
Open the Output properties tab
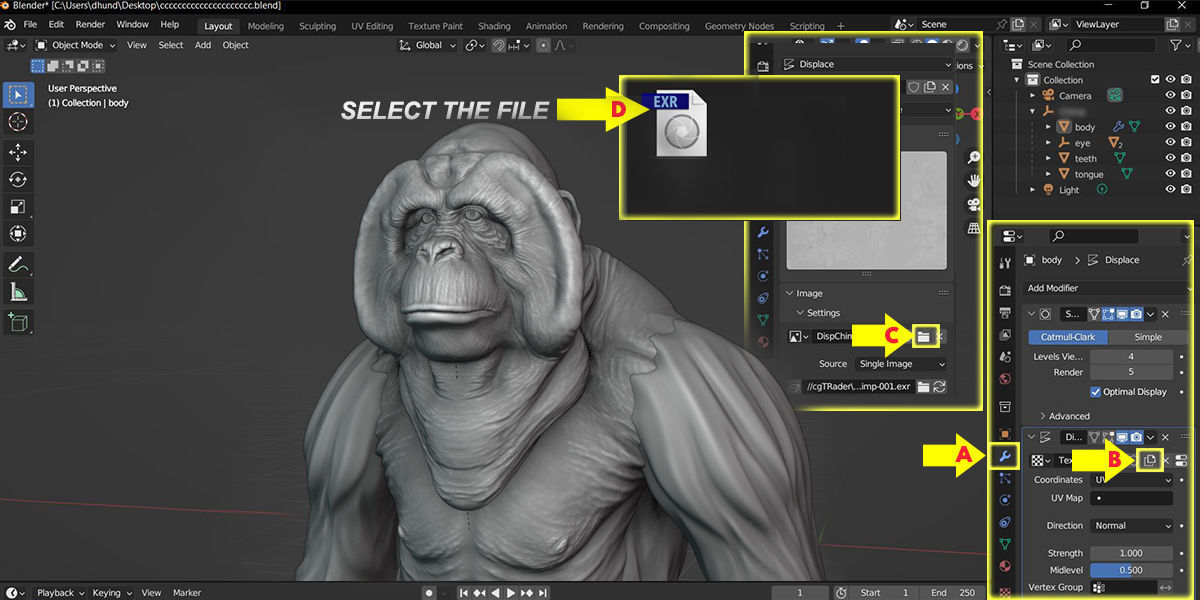1006,312
